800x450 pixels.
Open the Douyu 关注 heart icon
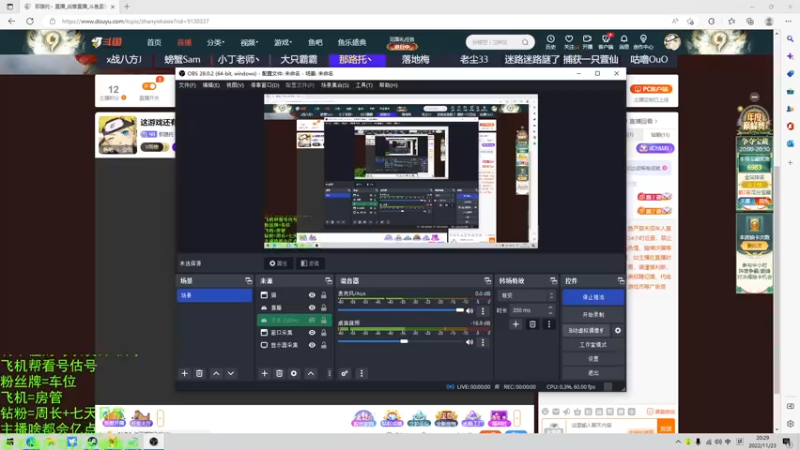[x=569, y=42]
